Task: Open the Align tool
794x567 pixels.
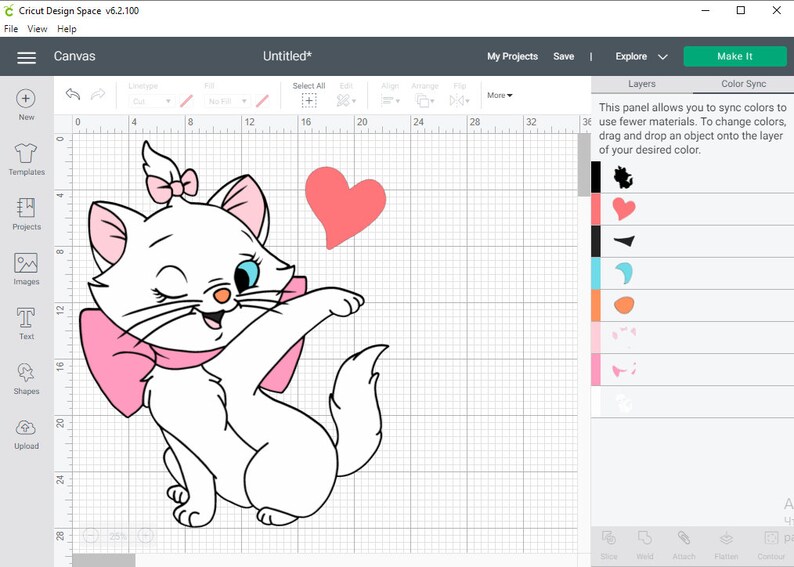Action: pyautogui.click(x=390, y=101)
